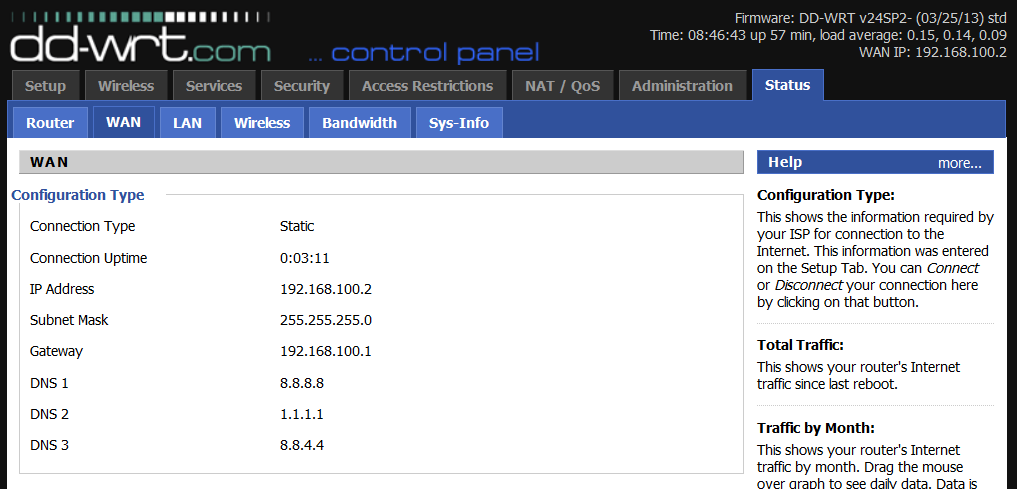
Task: Click the Gateway address 192.168.100.1
Action: 326,352
